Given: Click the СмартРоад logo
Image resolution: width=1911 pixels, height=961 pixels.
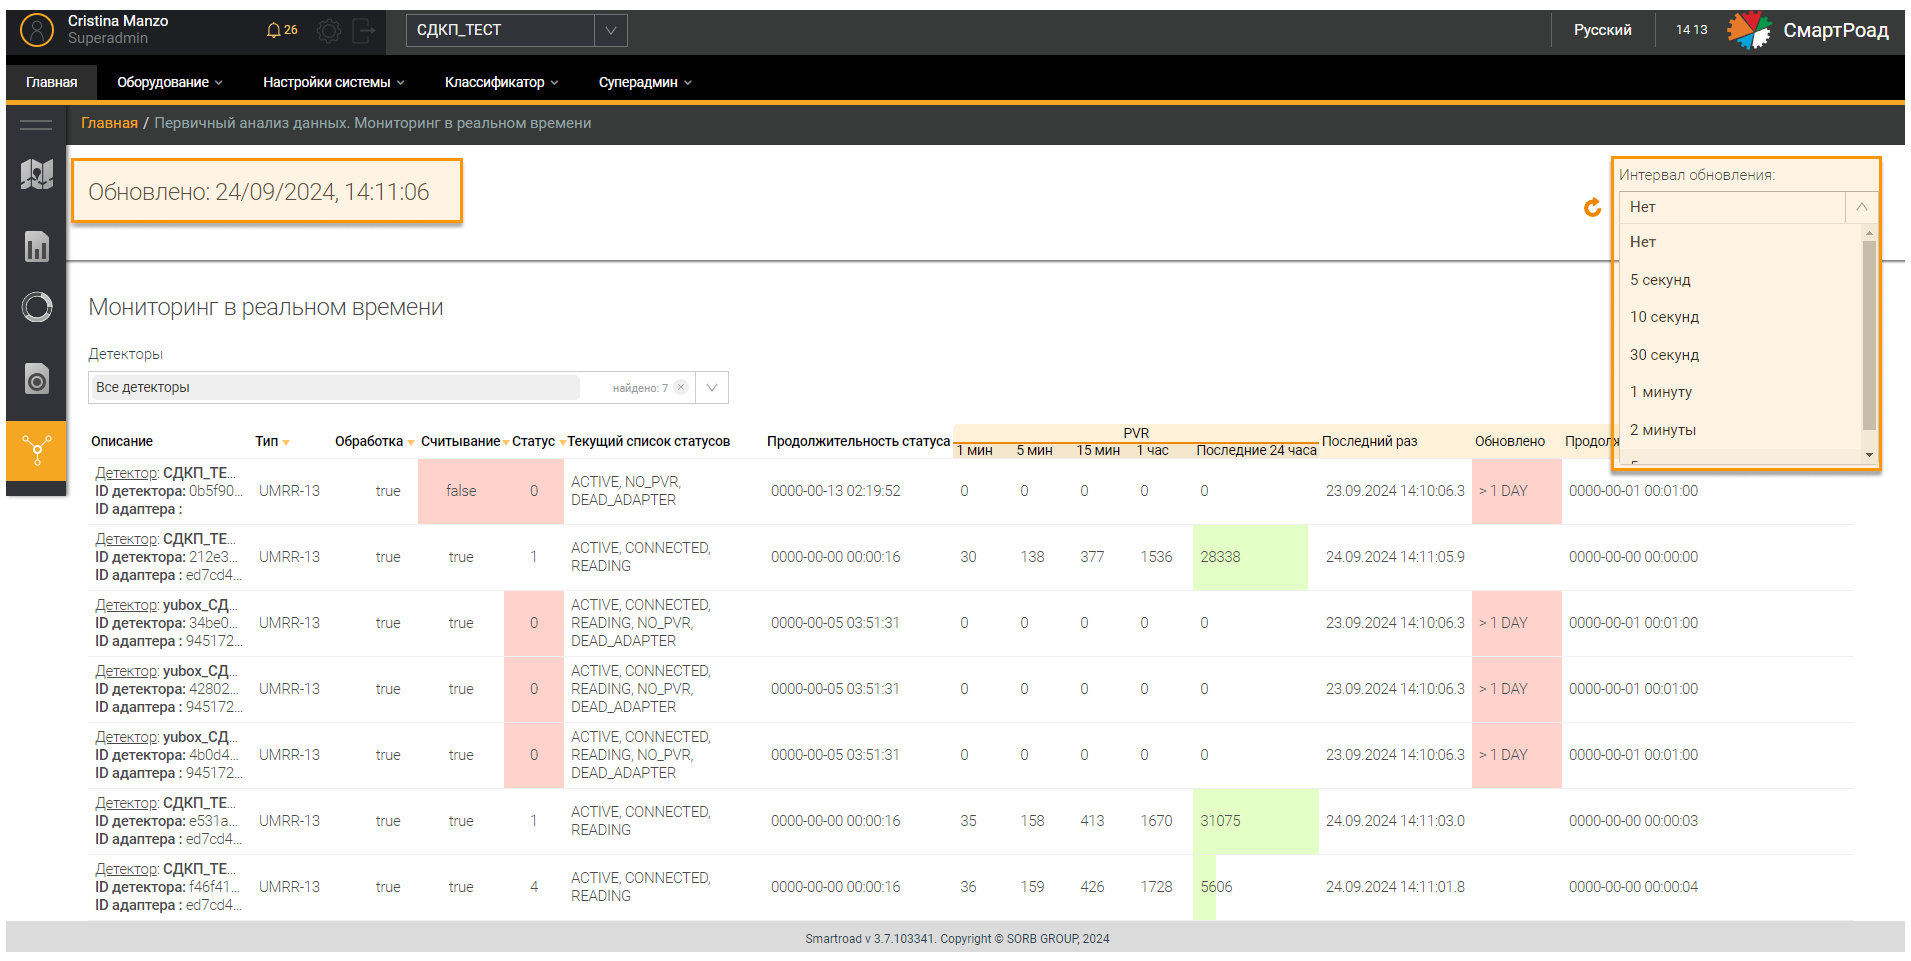Looking at the screenshot, I should click(x=1808, y=31).
